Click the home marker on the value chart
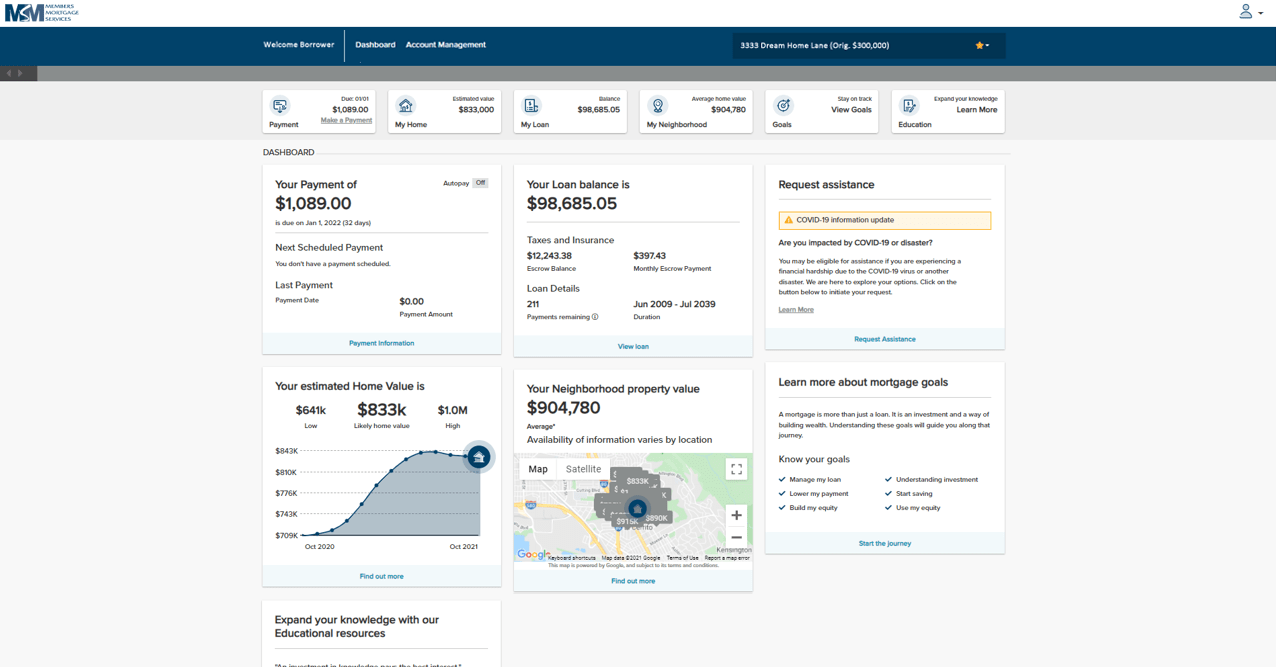 point(479,457)
